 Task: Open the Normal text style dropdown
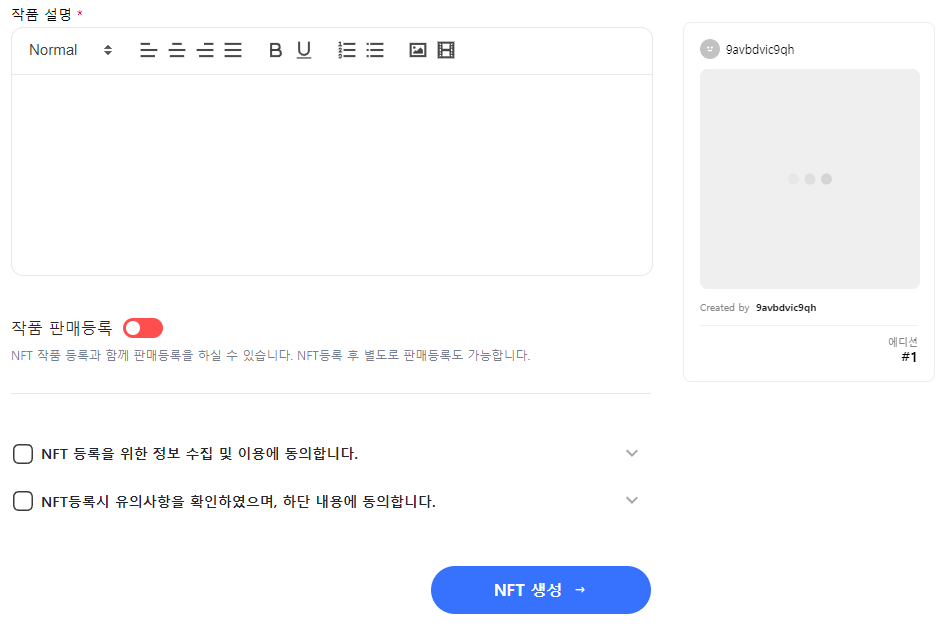pos(70,50)
